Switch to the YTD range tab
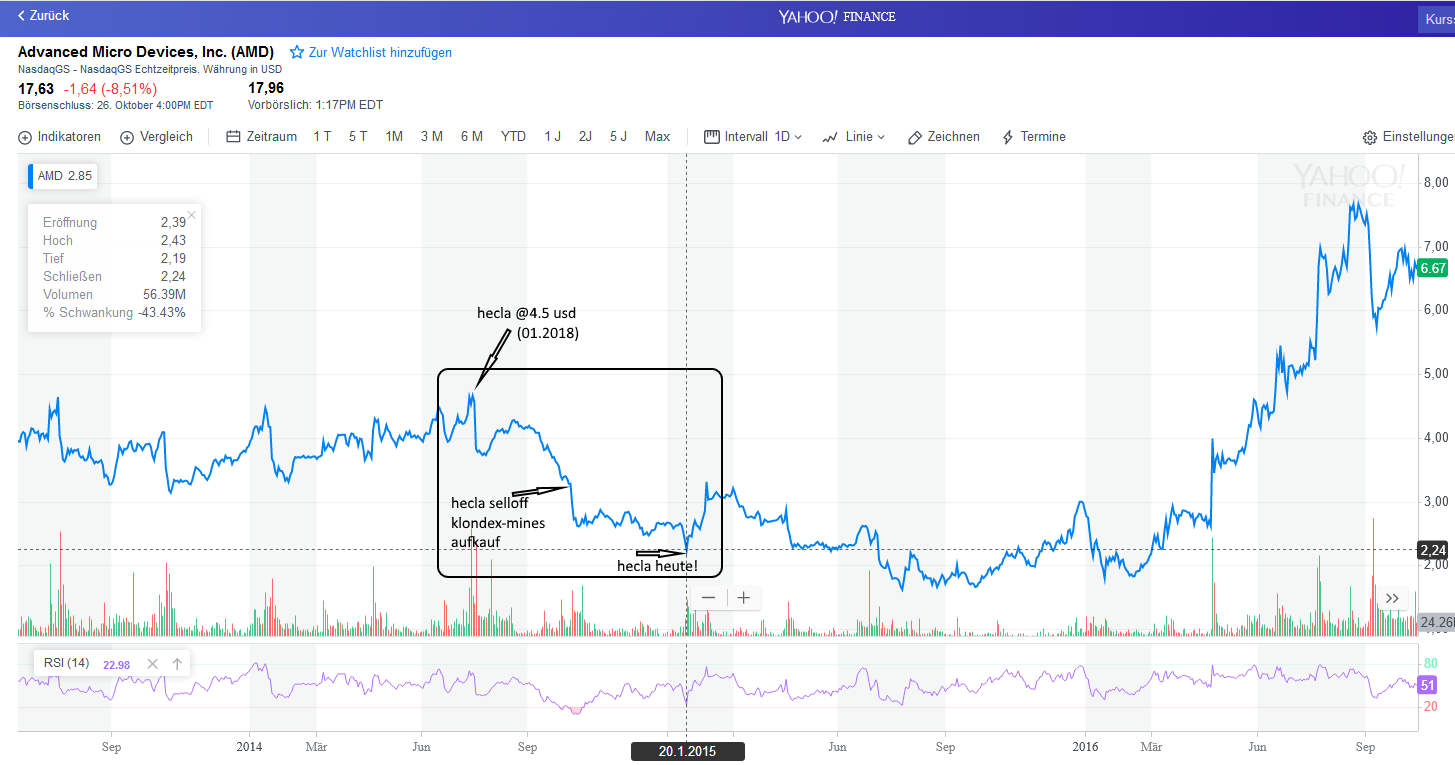Viewport: 1455px width, 765px height. (x=513, y=136)
